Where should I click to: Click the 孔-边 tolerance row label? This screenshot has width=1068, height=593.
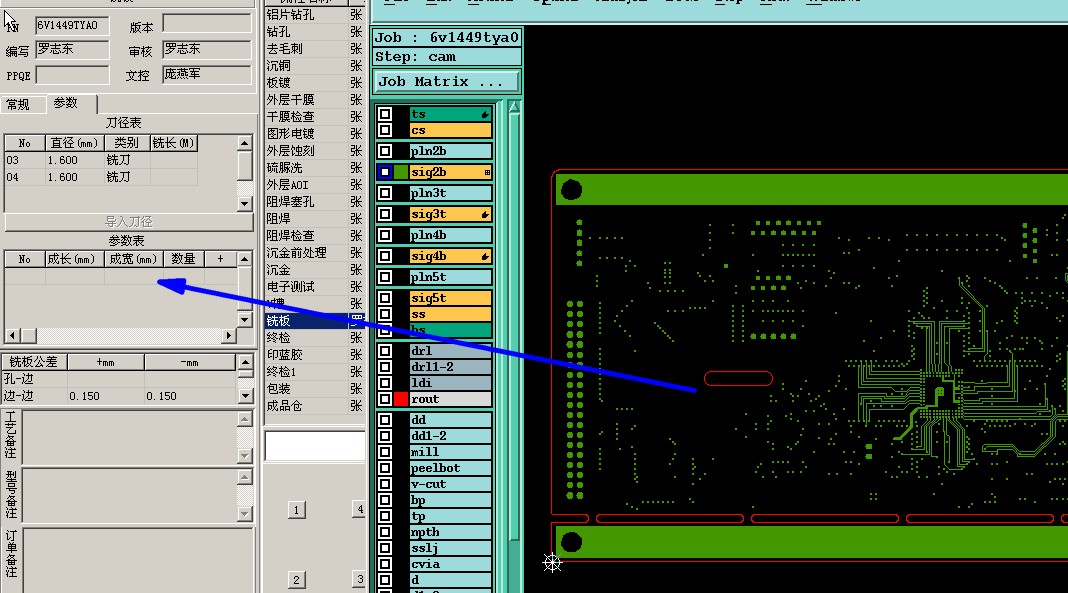pyautogui.click(x=34, y=379)
